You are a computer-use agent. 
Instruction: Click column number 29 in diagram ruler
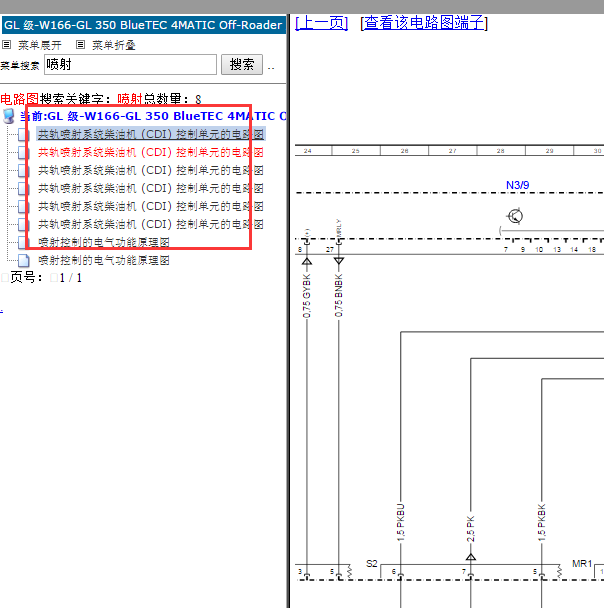pyautogui.click(x=549, y=151)
